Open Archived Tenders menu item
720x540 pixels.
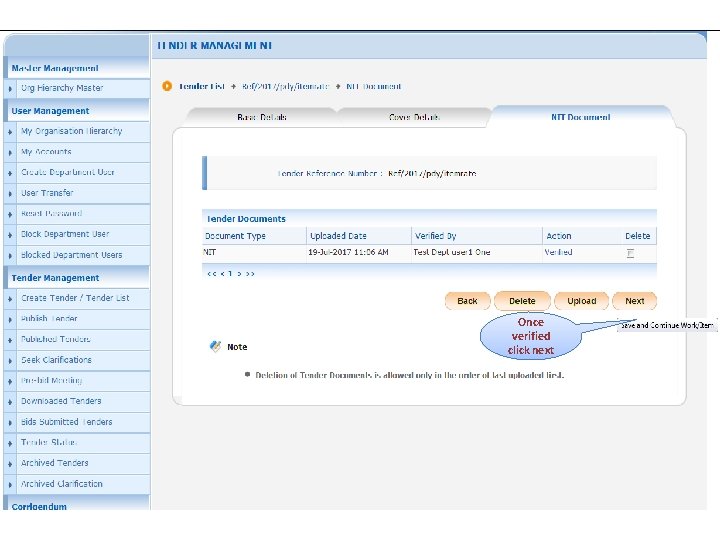pos(55,463)
